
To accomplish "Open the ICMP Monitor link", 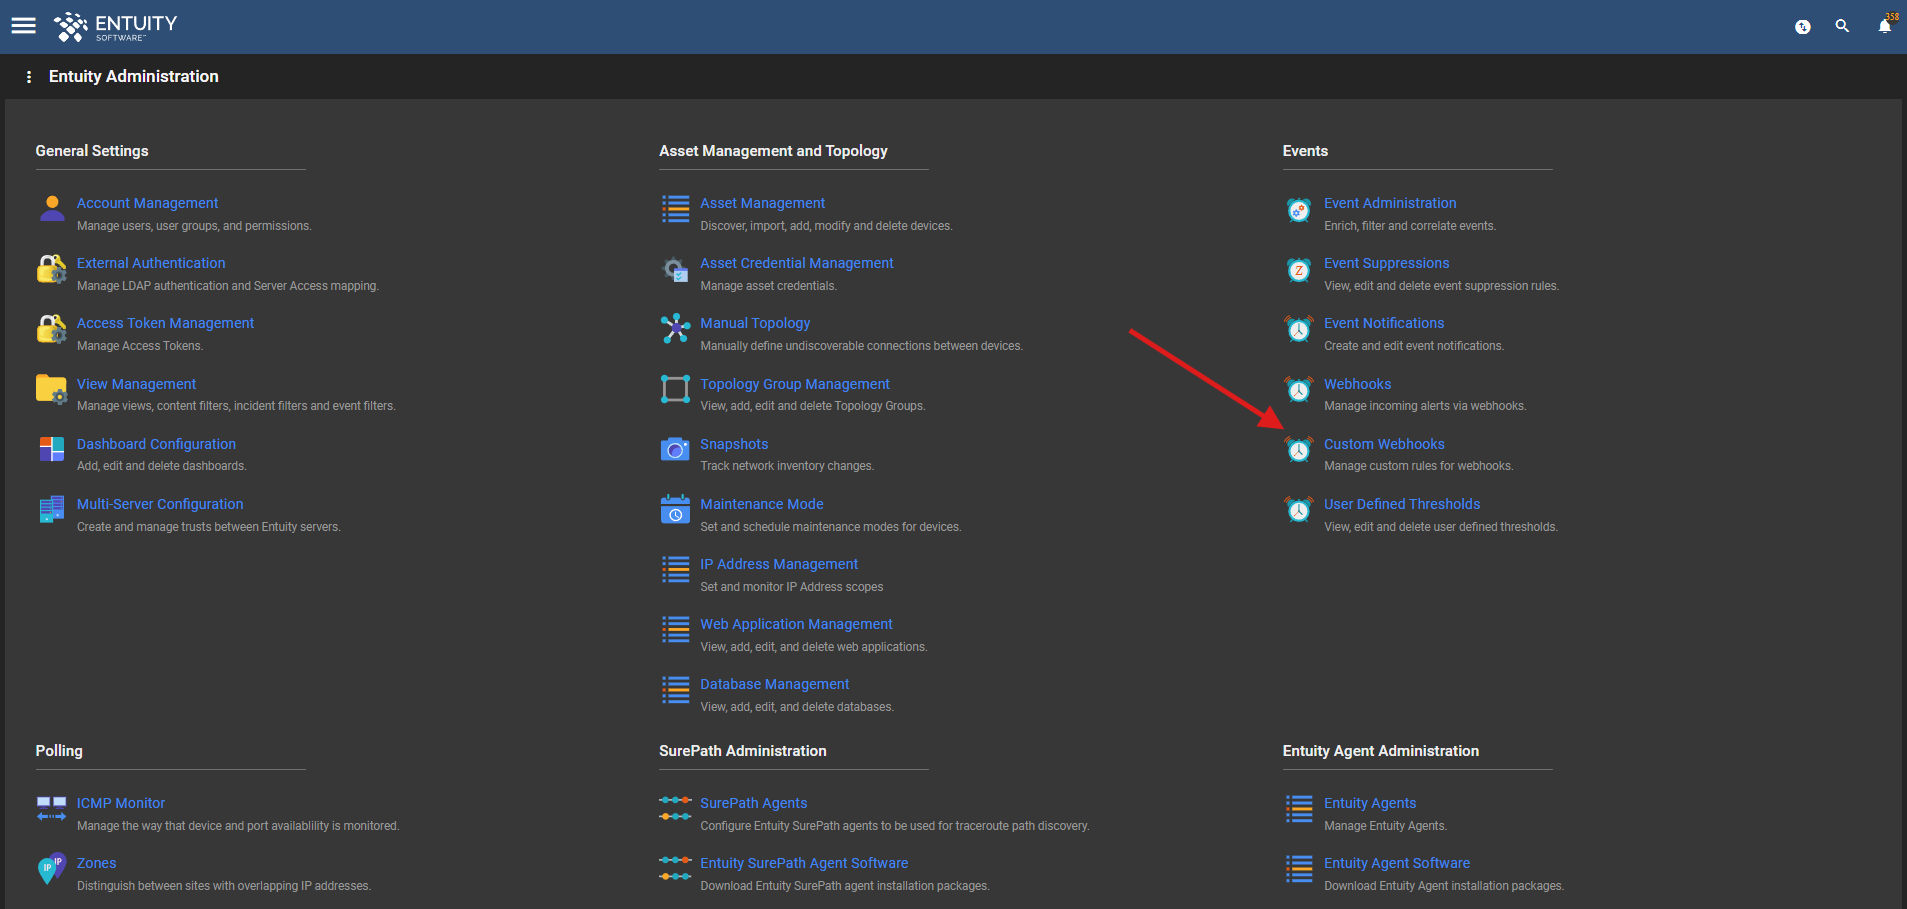I will point(121,803).
